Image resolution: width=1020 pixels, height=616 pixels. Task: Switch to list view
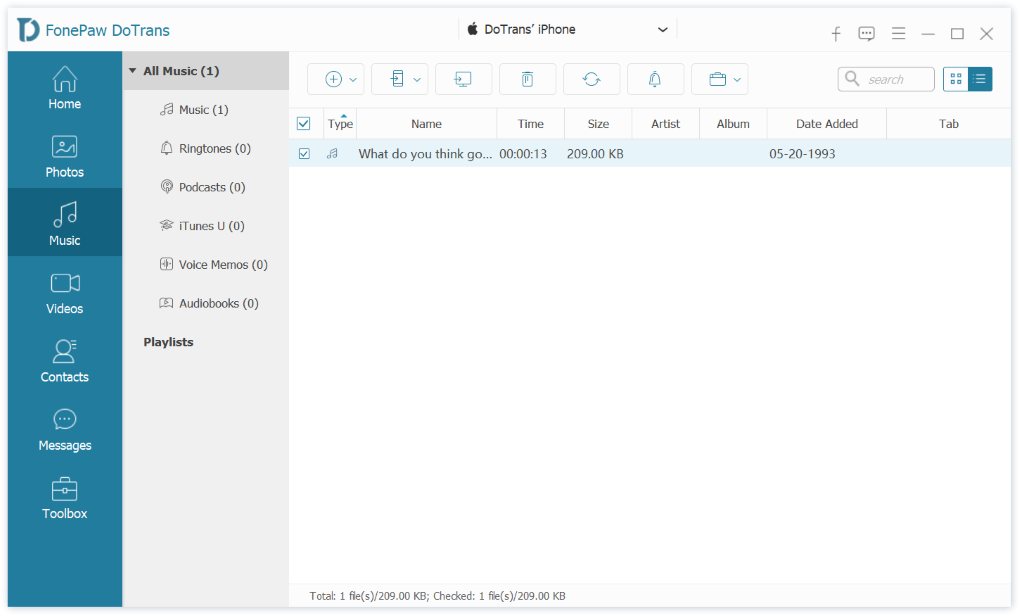pos(980,80)
